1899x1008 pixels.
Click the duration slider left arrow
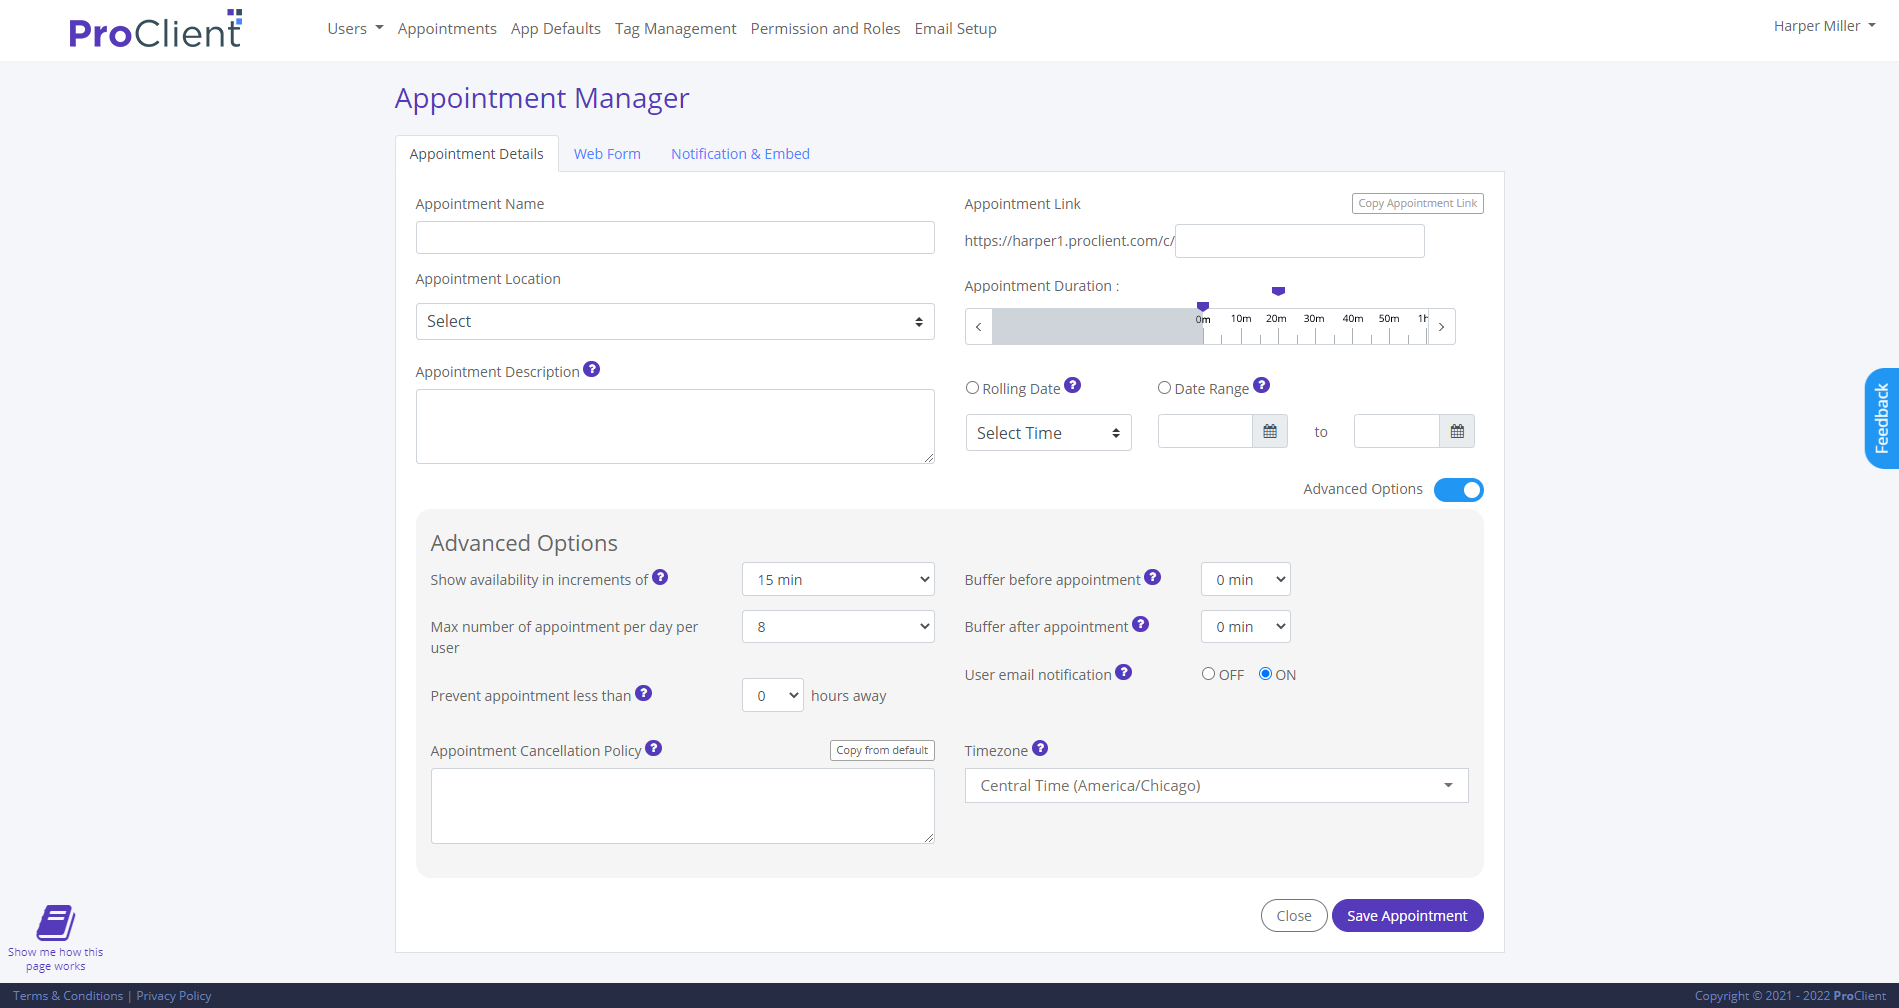tap(979, 327)
